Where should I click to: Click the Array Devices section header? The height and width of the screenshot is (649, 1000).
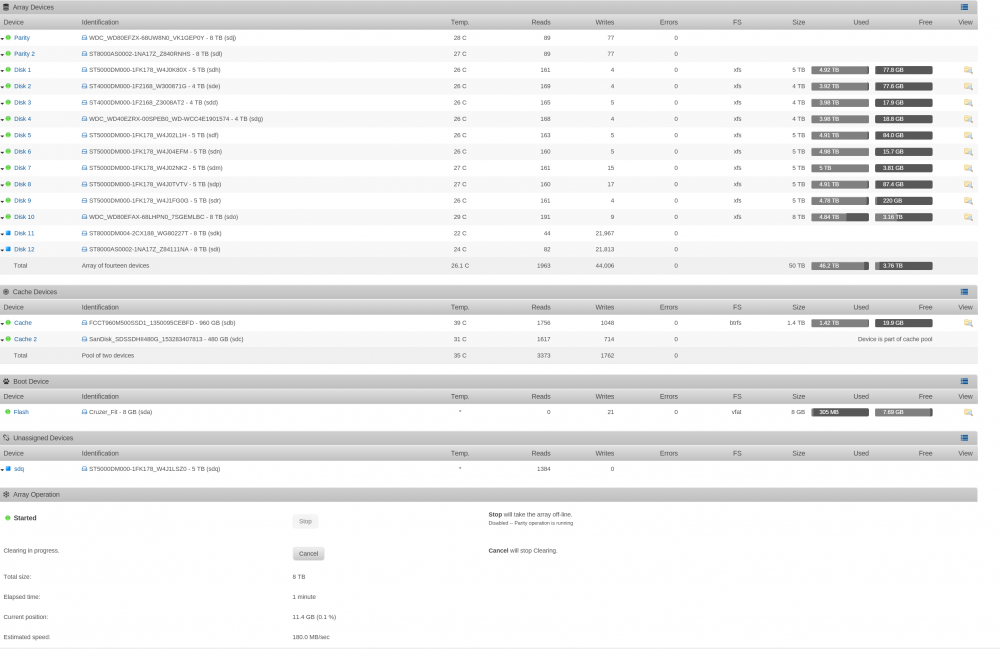tap(489, 7)
